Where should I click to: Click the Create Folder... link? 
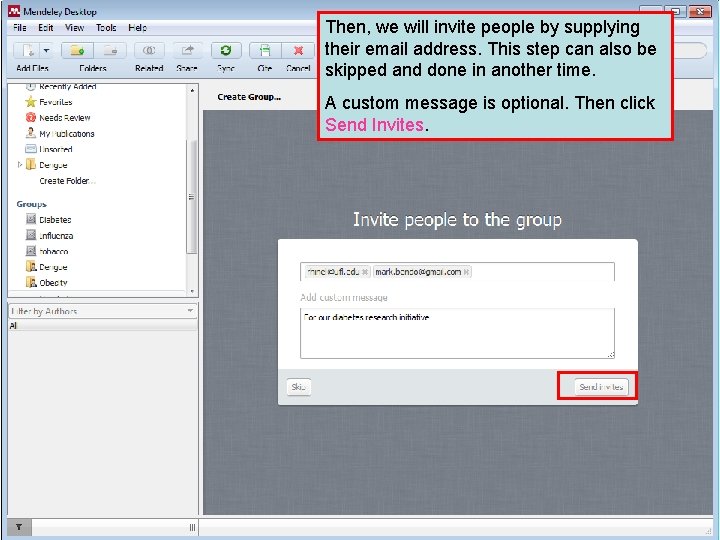[x=67, y=181]
